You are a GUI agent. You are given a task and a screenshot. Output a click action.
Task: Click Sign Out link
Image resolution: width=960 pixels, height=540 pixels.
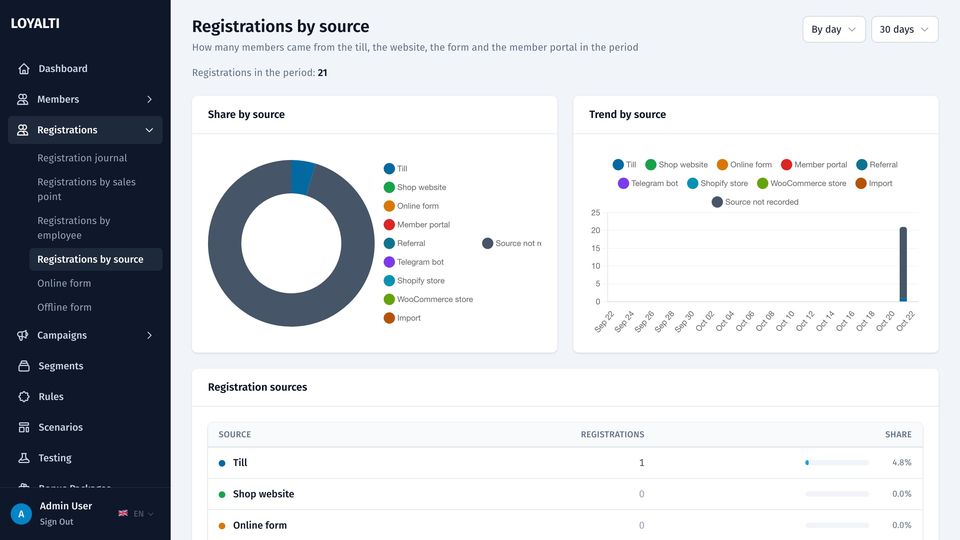[x=56, y=522]
